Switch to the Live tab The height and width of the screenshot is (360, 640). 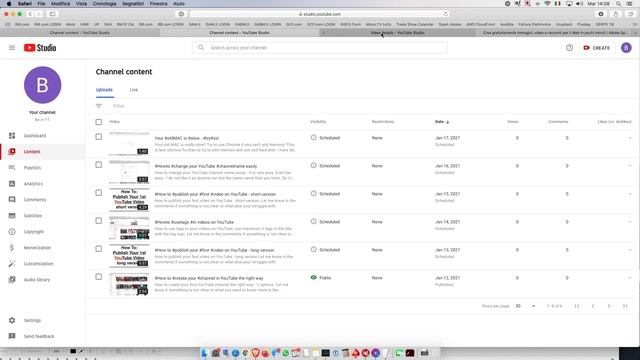(134, 90)
